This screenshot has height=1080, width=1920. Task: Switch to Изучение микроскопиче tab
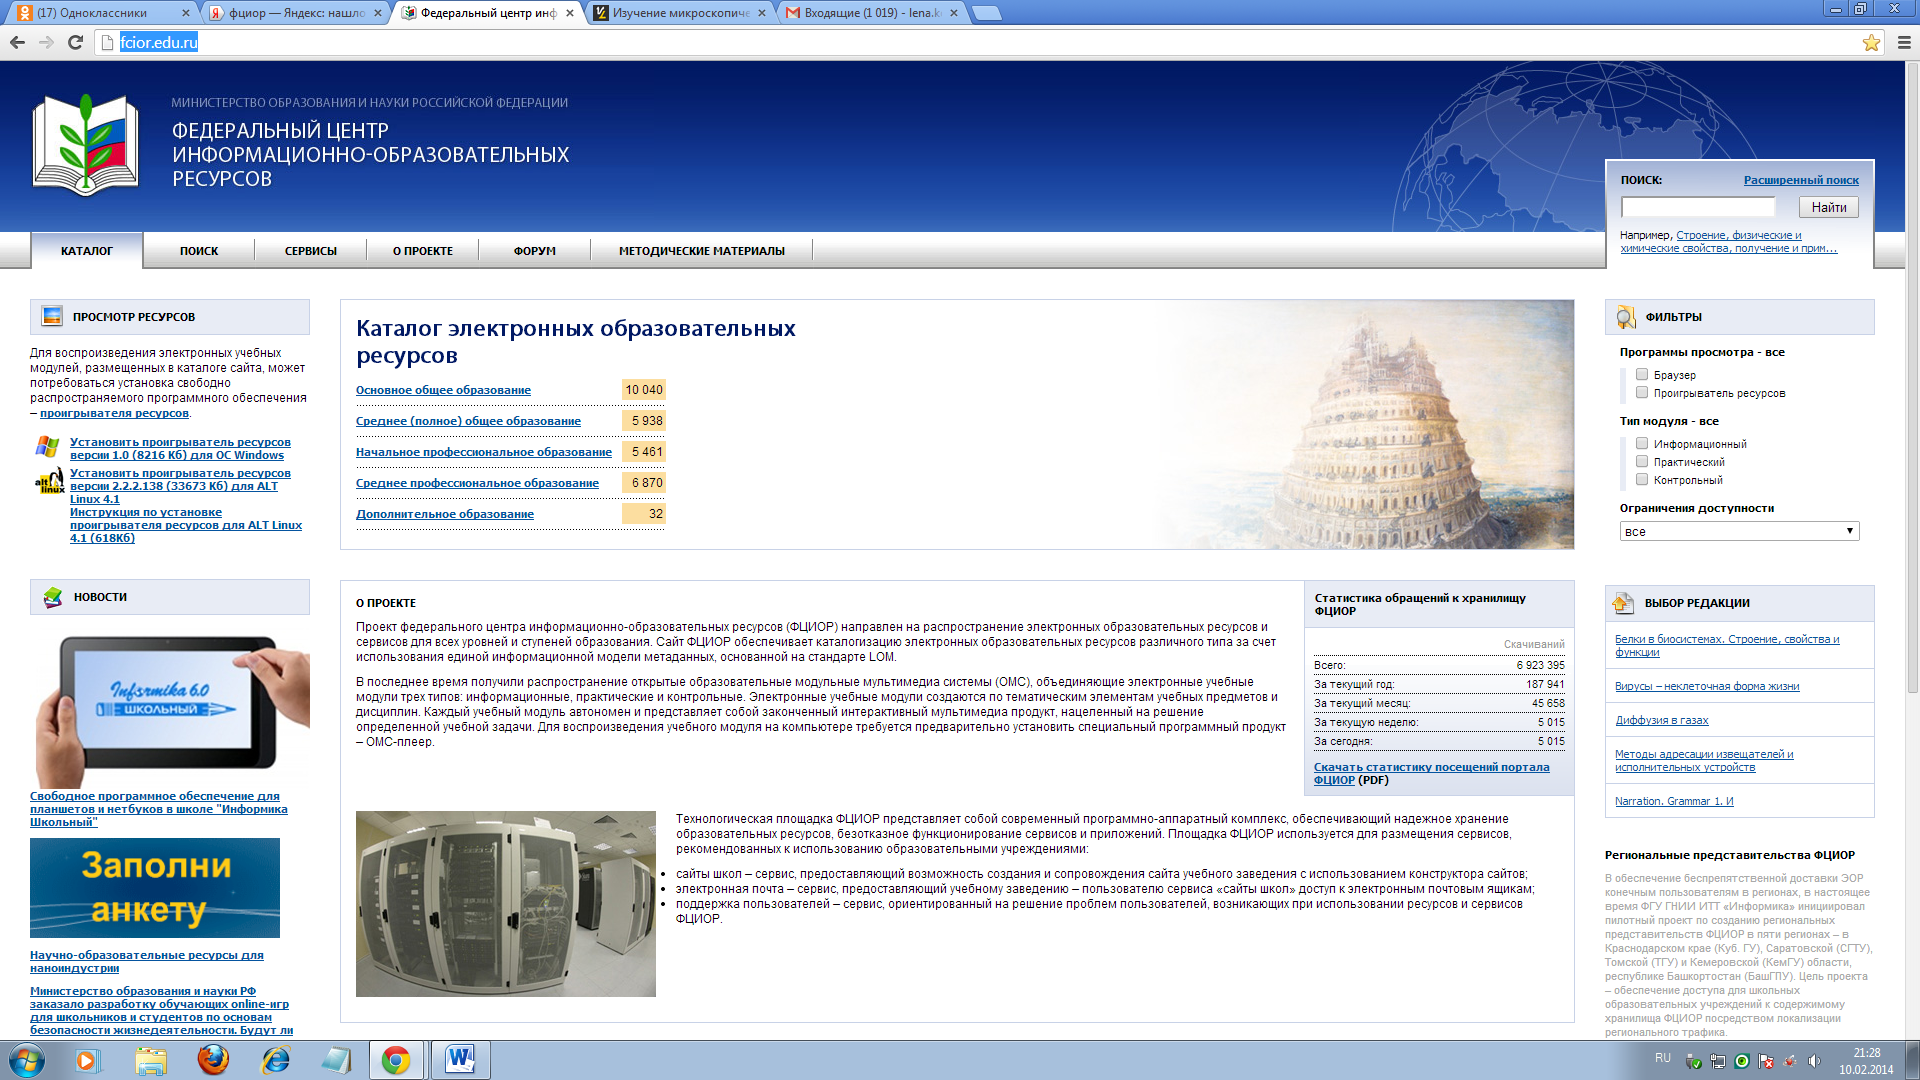point(680,13)
